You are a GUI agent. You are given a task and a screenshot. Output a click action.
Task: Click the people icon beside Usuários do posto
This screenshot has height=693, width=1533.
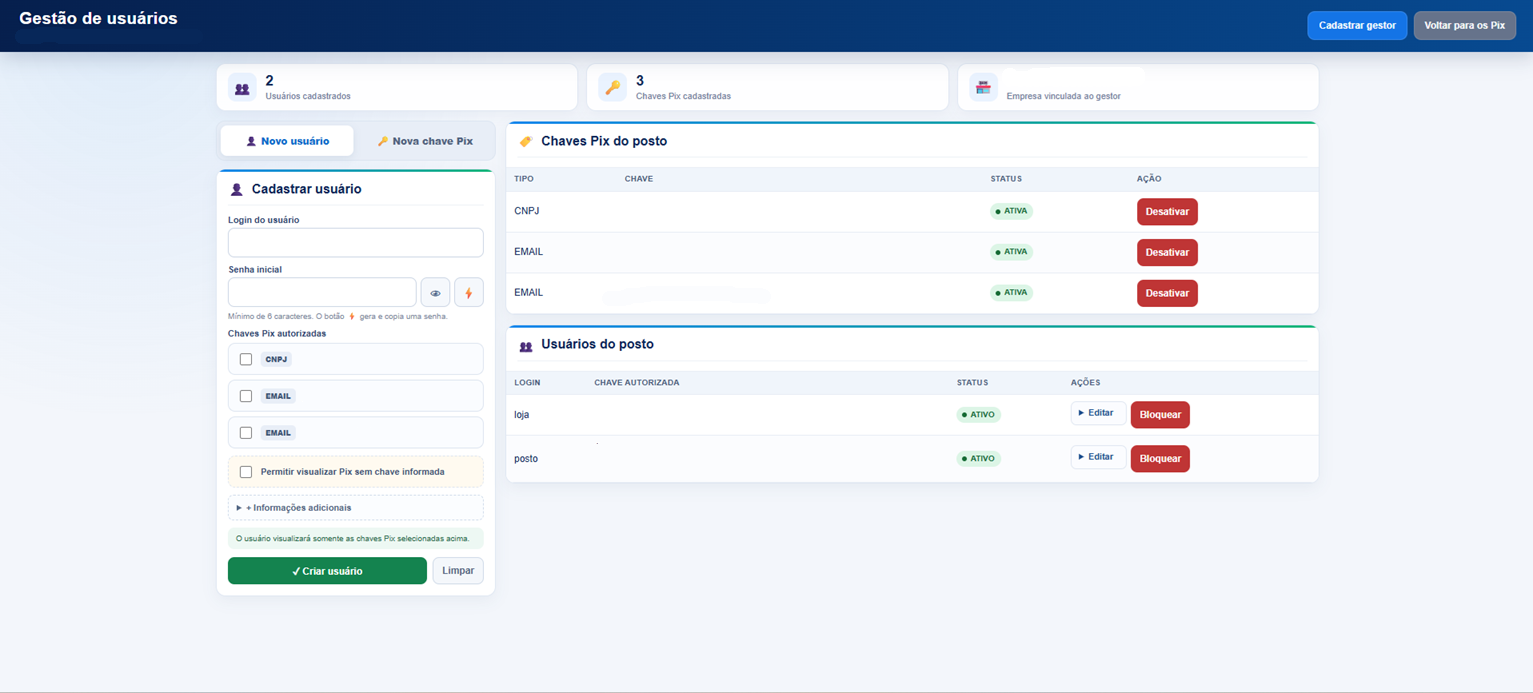(526, 346)
